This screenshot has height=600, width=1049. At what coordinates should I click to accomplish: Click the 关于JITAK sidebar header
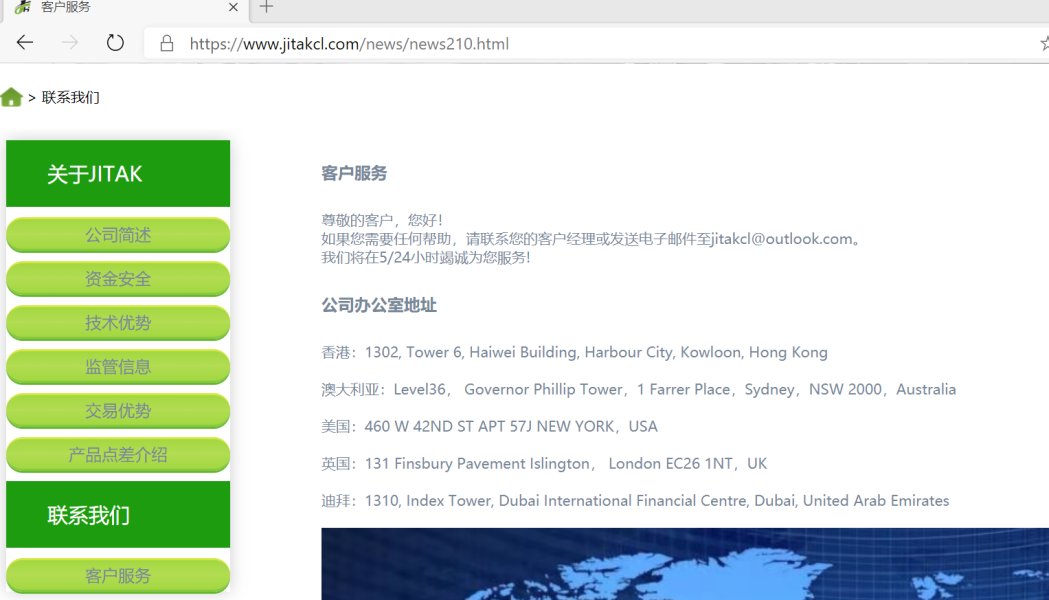pos(118,174)
